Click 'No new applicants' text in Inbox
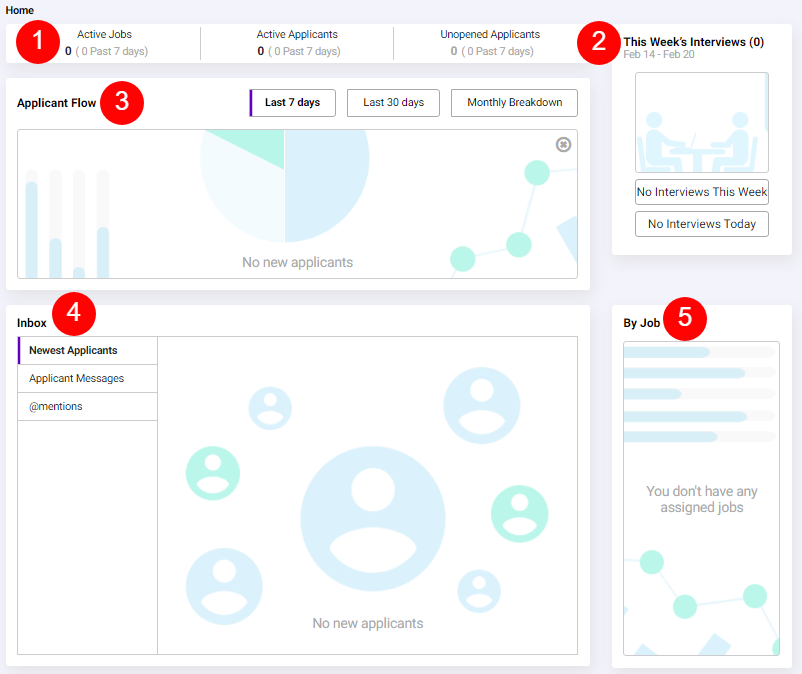Screen dimensions: 802x674 368,623
